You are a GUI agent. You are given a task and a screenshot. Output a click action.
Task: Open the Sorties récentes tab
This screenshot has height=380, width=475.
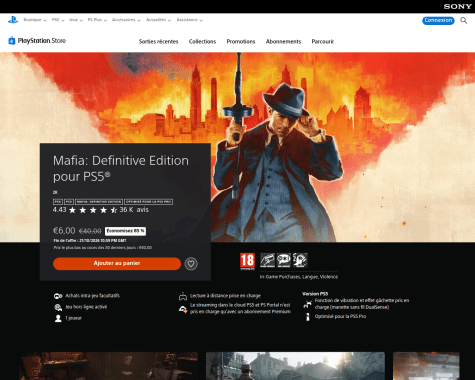click(x=159, y=42)
